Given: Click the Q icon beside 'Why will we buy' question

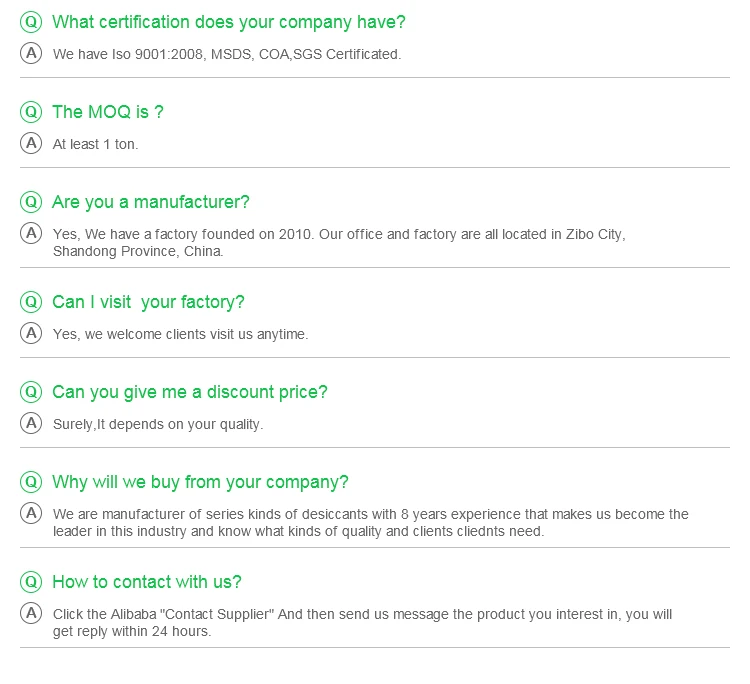Looking at the screenshot, I should click(31, 482).
